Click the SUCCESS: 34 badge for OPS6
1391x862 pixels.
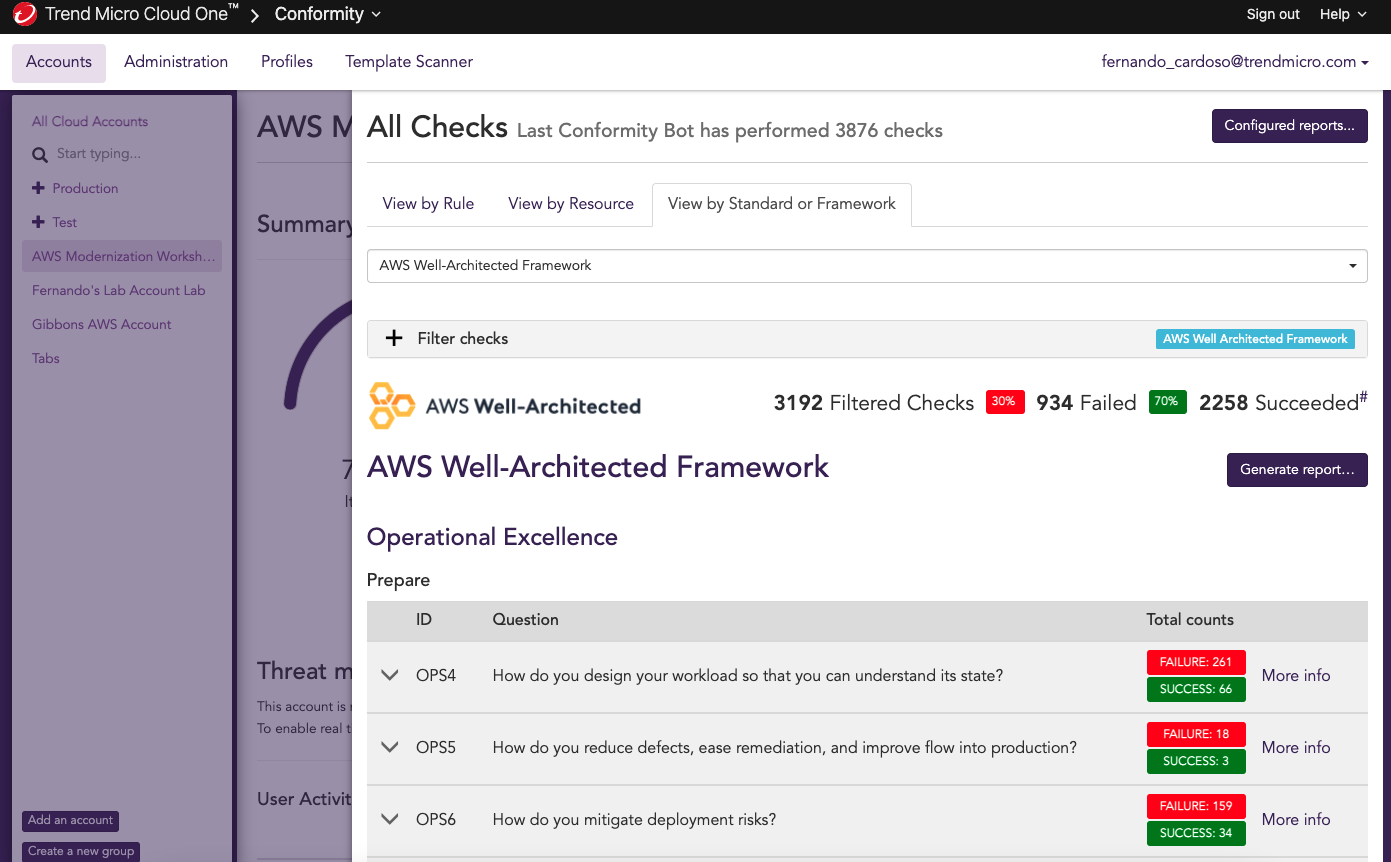click(x=1195, y=833)
